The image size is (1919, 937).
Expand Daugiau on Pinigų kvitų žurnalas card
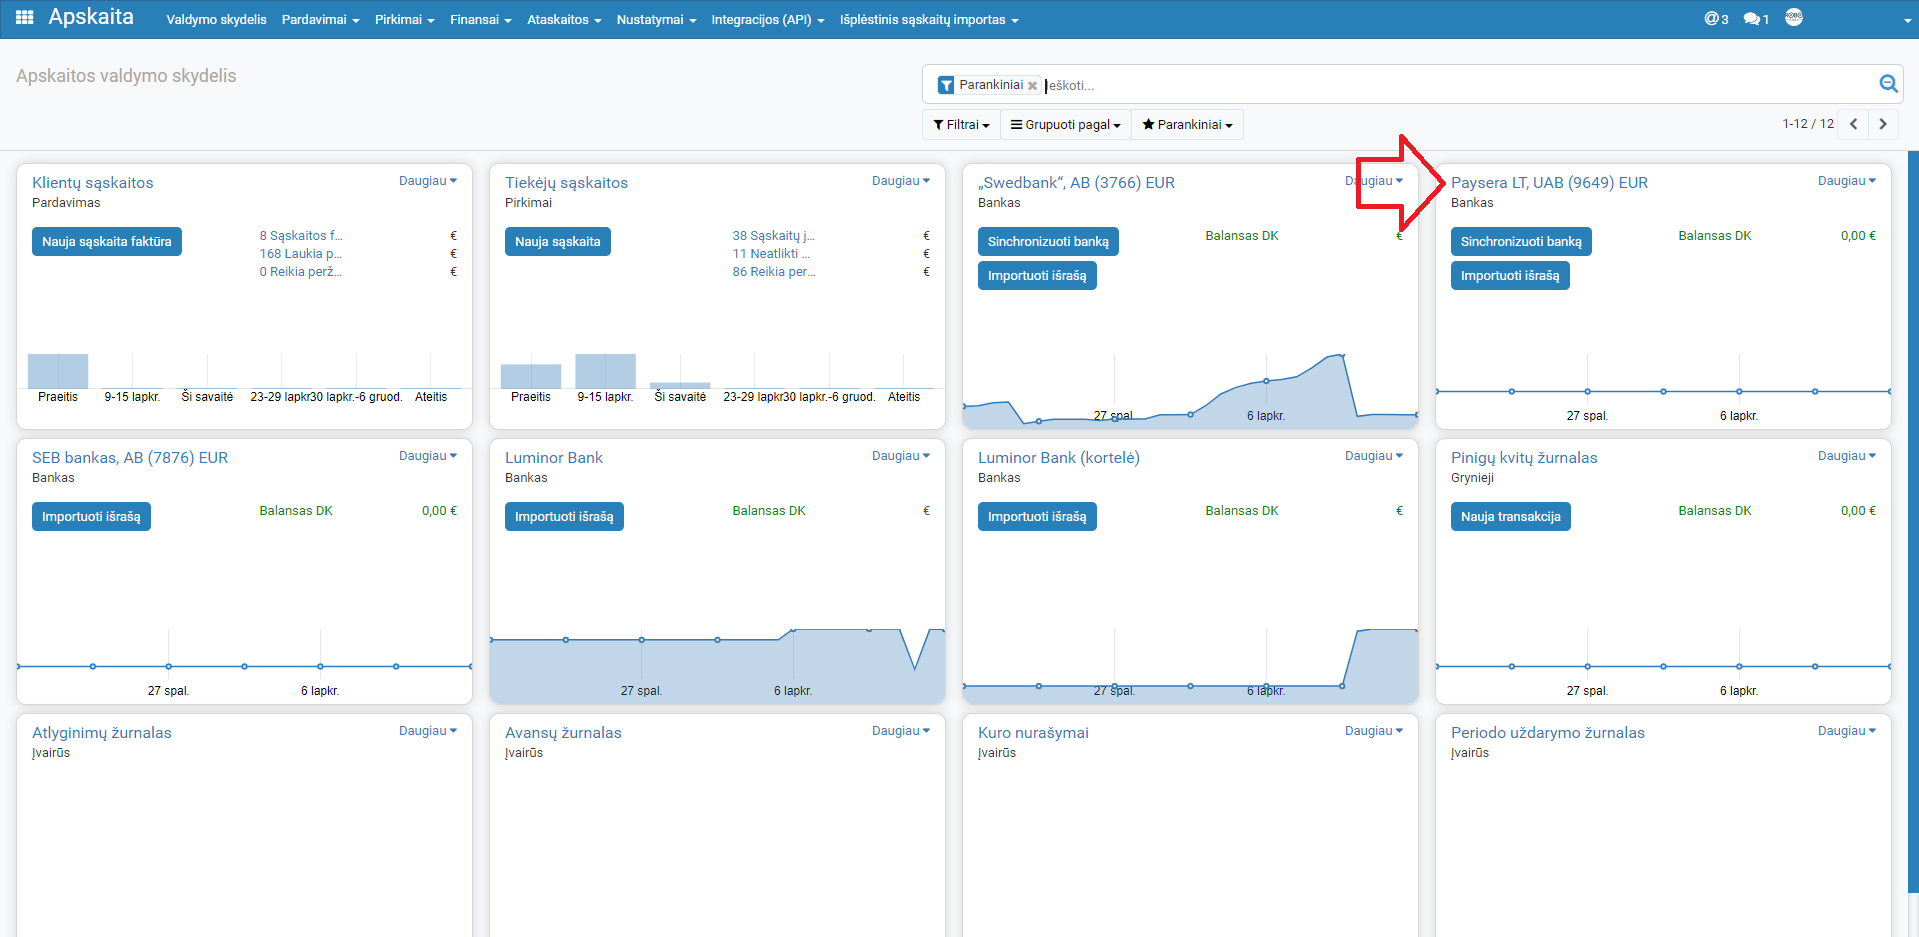click(x=1847, y=456)
